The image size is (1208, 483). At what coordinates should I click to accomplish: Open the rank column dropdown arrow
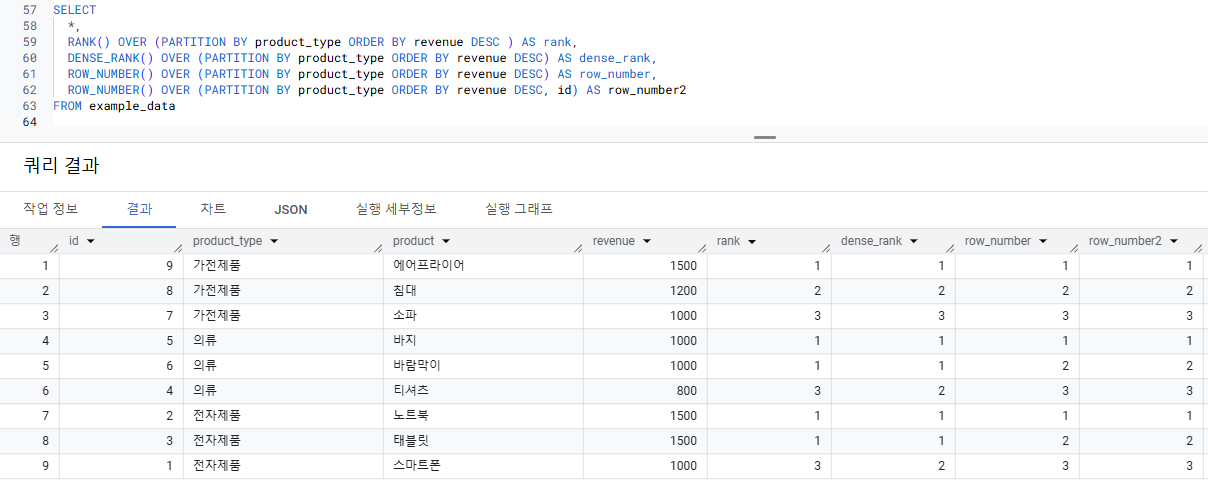point(751,241)
